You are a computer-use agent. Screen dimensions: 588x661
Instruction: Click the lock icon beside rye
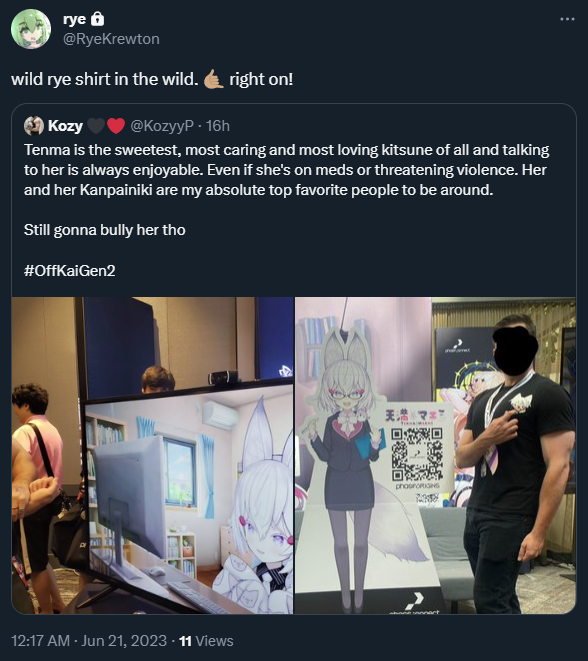[97, 19]
